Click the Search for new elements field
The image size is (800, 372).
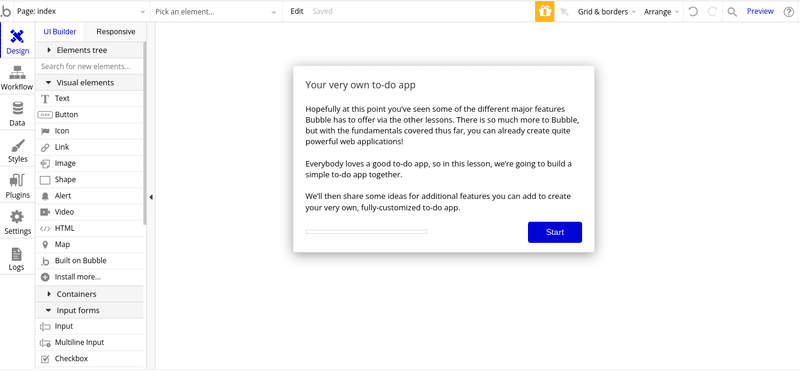tap(89, 66)
